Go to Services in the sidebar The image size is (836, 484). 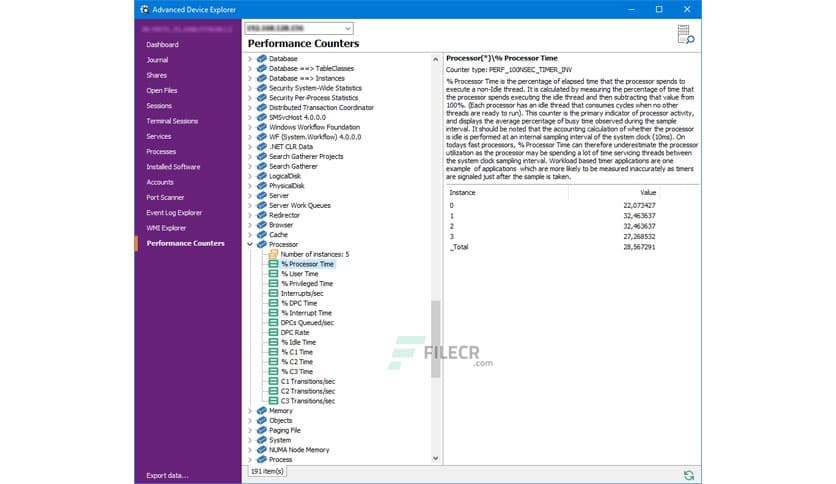(x=159, y=136)
